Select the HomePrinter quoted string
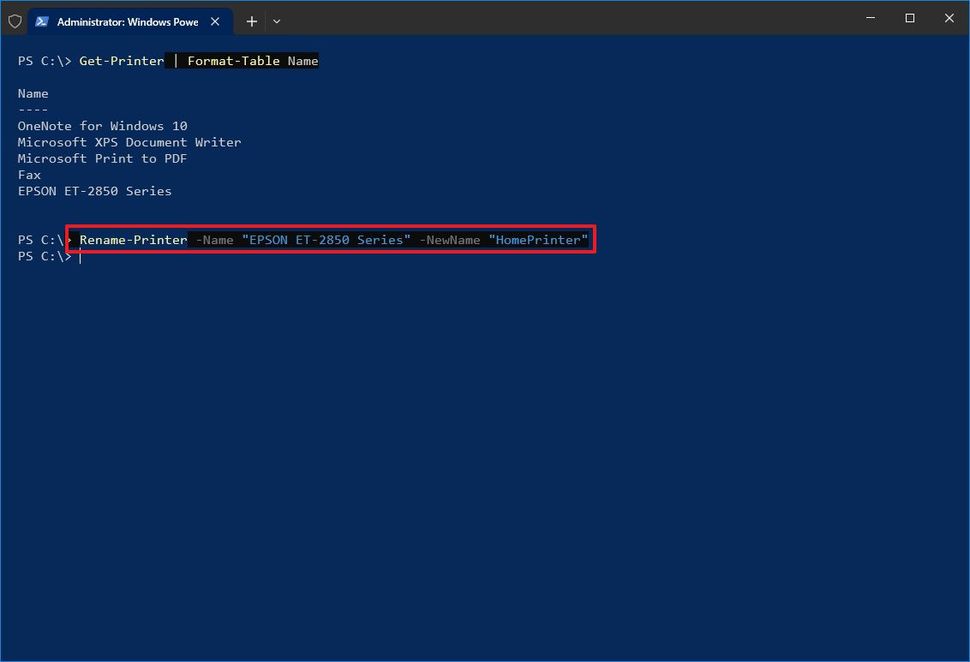Image resolution: width=970 pixels, height=662 pixels. click(538, 240)
